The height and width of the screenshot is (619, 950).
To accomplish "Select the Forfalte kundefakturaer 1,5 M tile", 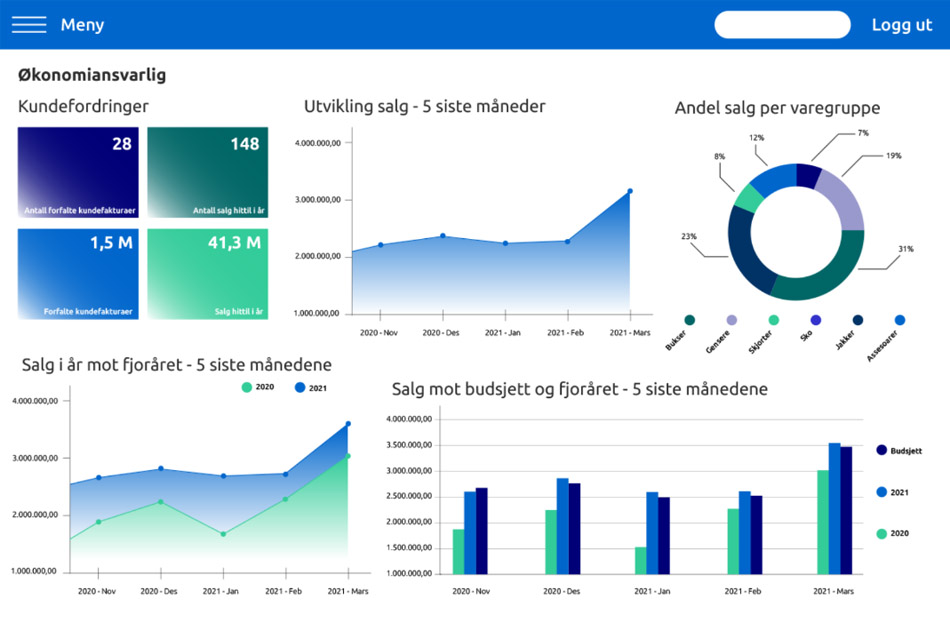I will [78, 274].
